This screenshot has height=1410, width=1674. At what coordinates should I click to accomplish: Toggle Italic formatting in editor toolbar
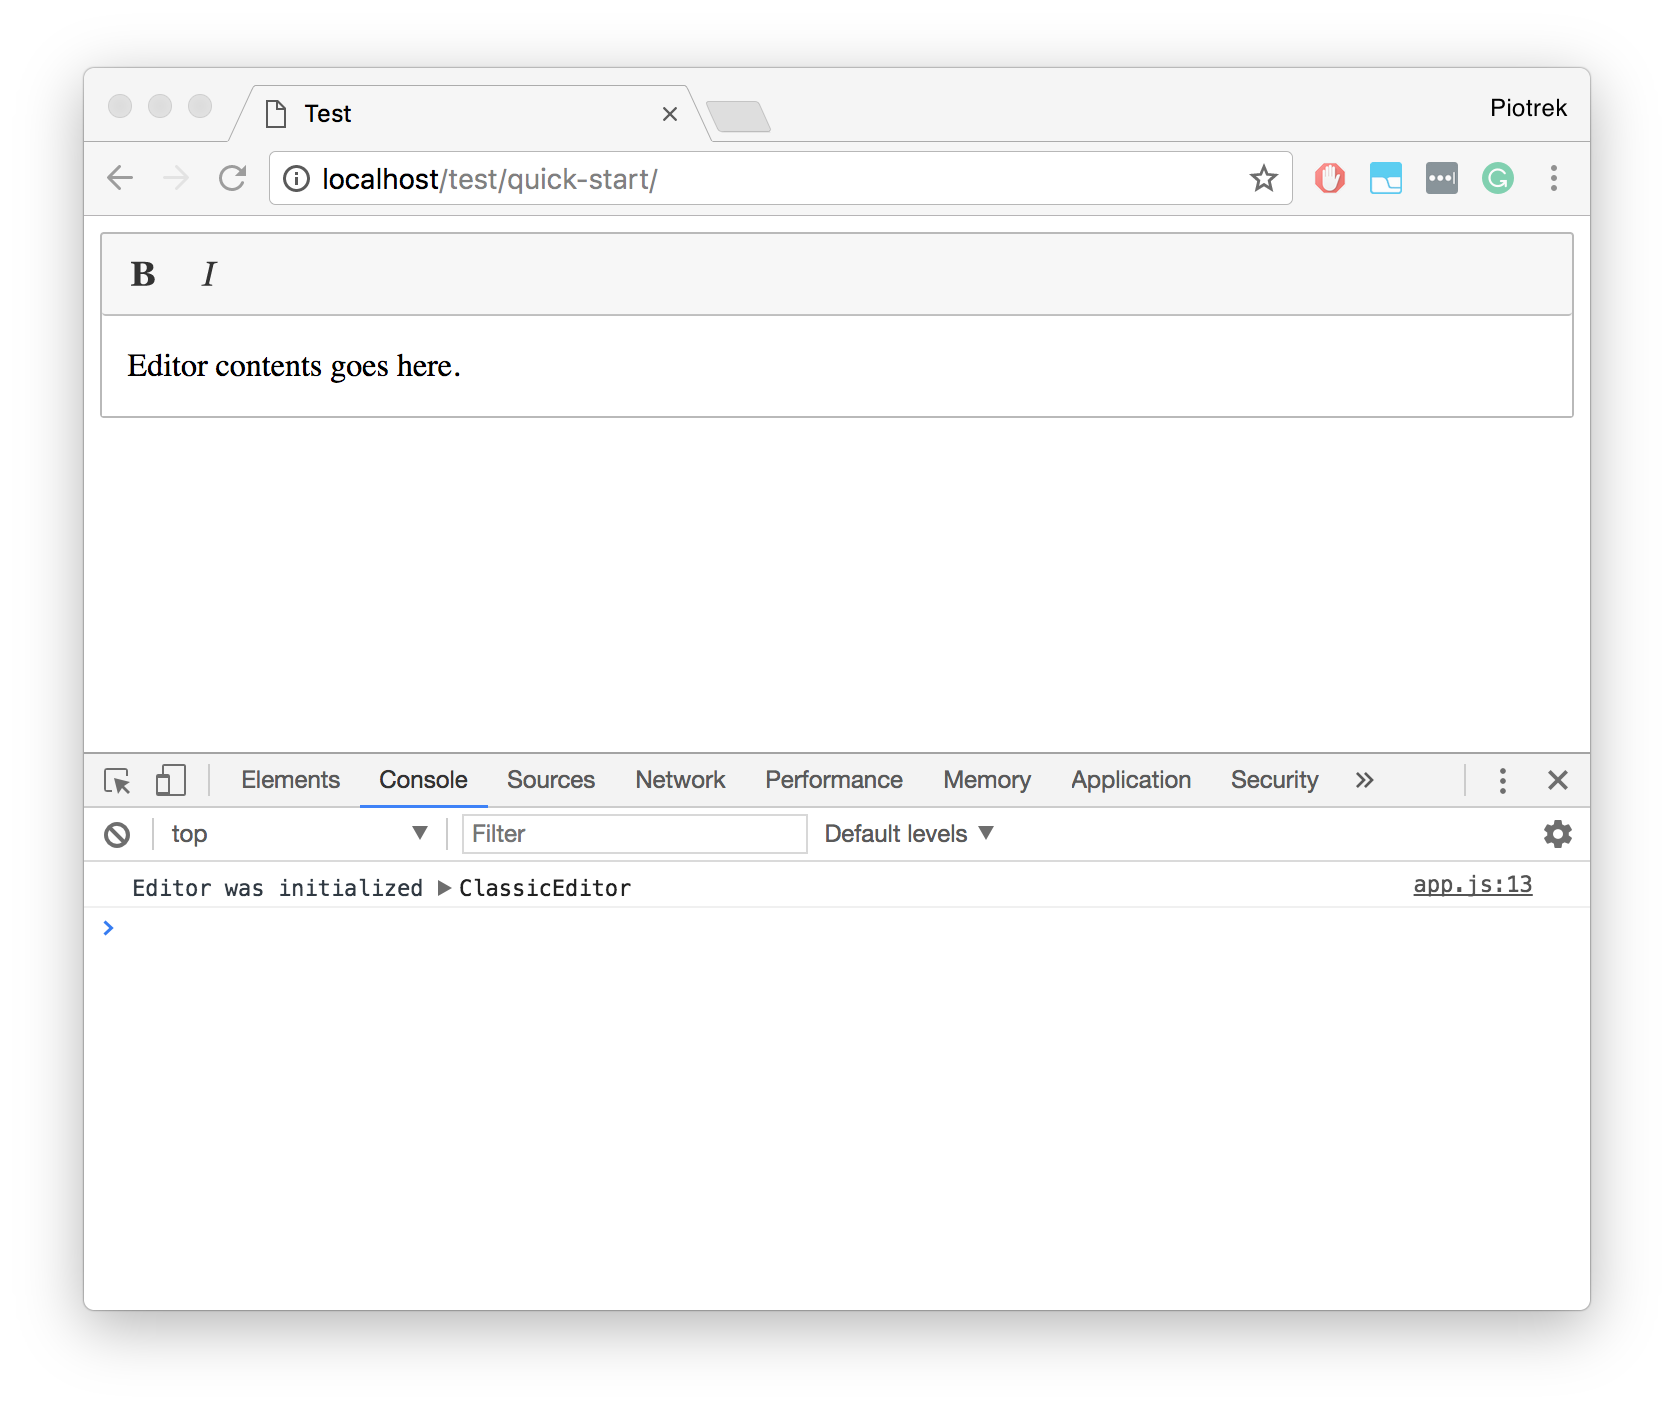pyautogui.click(x=208, y=274)
